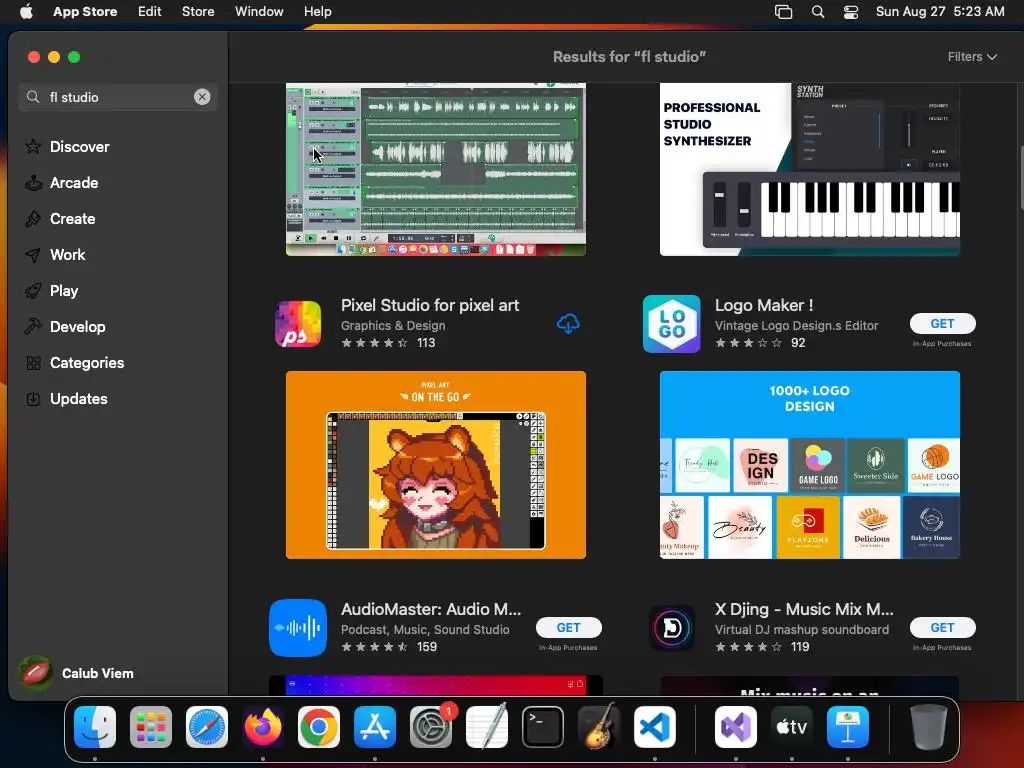
Task: Launch Safari from the Dock
Action: pos(207,727)
